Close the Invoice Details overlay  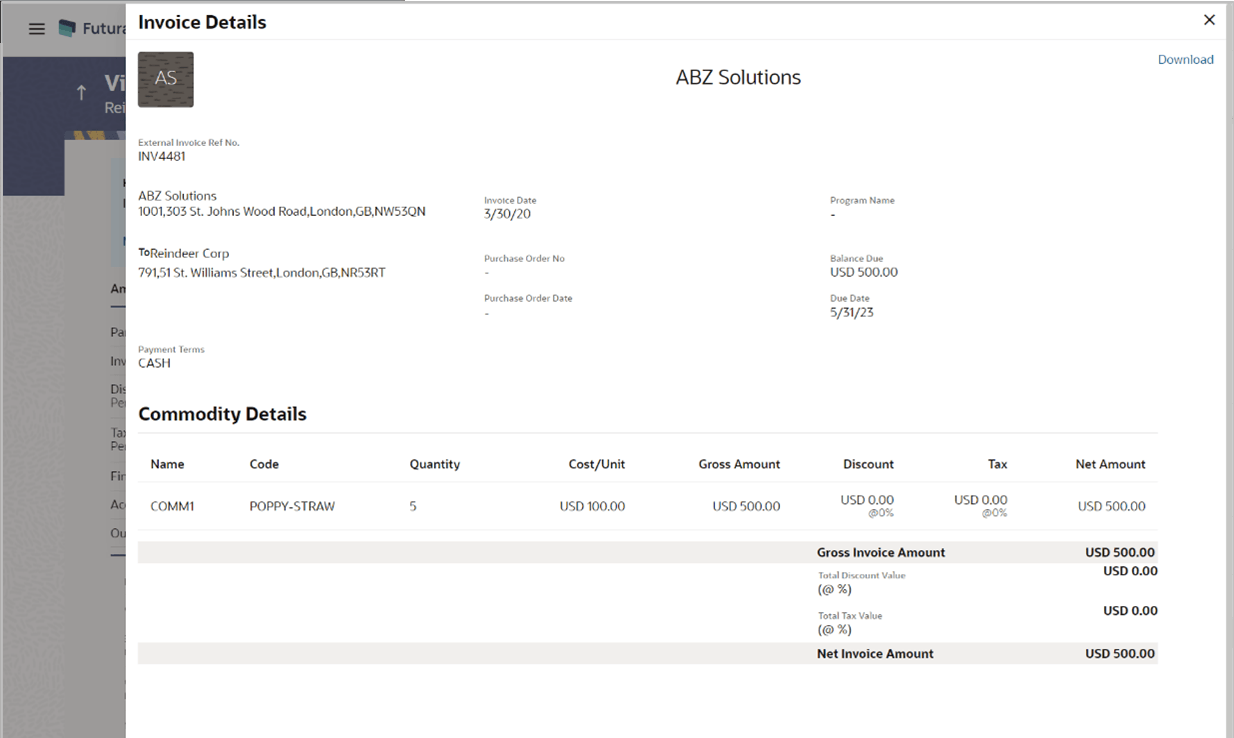[x=1209, y=20]
